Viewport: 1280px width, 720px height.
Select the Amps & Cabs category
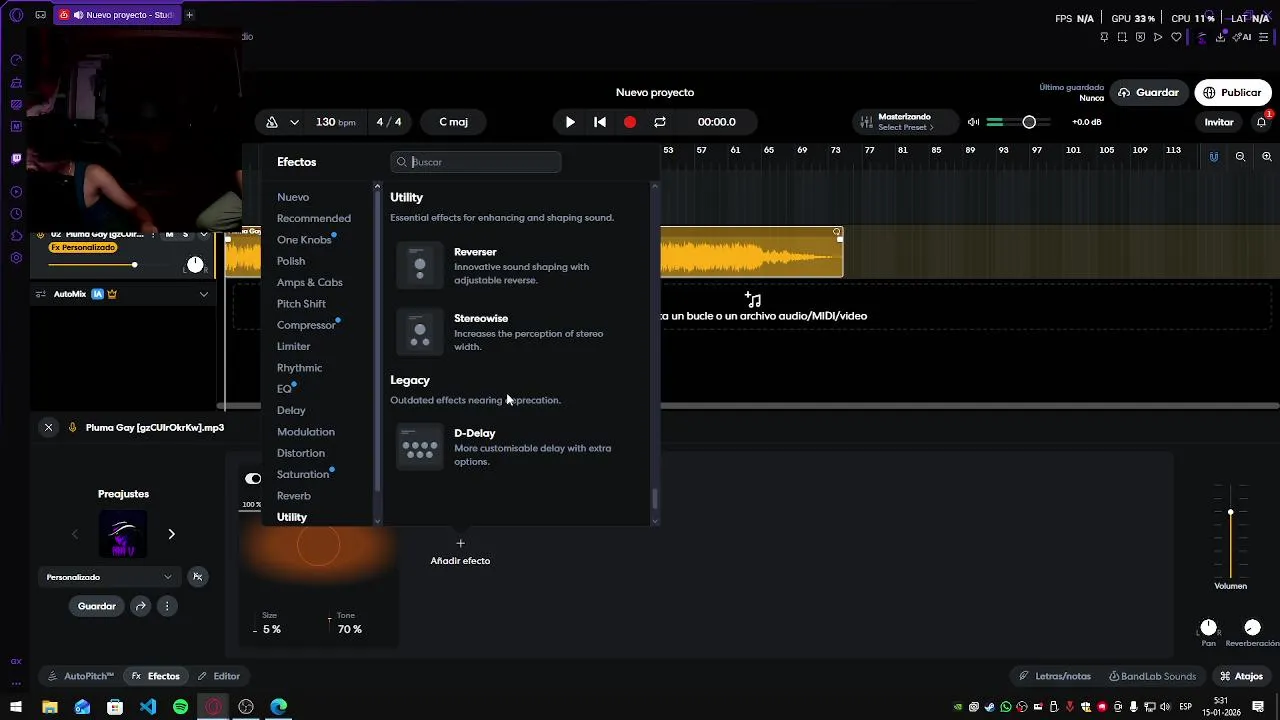pyautogui.click(x=310, y=282)
